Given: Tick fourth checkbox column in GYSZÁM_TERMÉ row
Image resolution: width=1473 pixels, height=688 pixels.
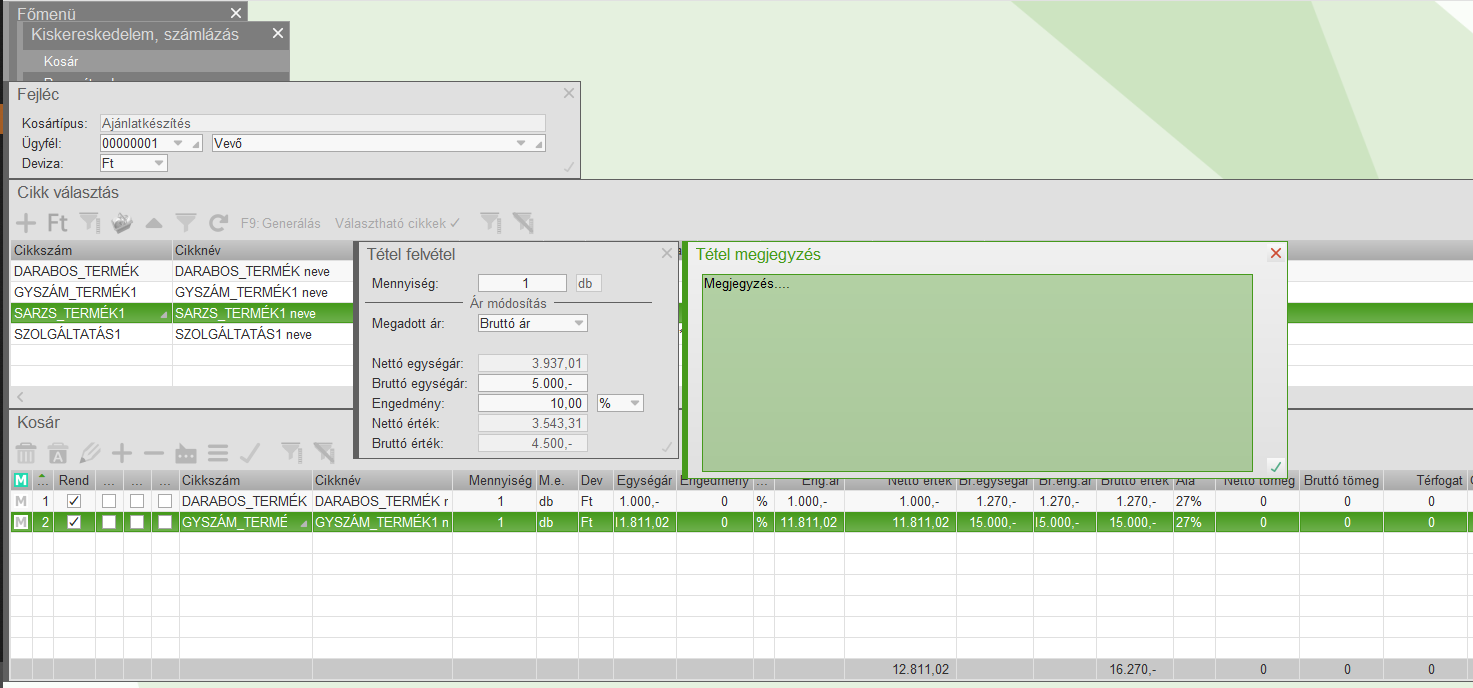Looking at the screenshot, I should click(x=165, y=522).
